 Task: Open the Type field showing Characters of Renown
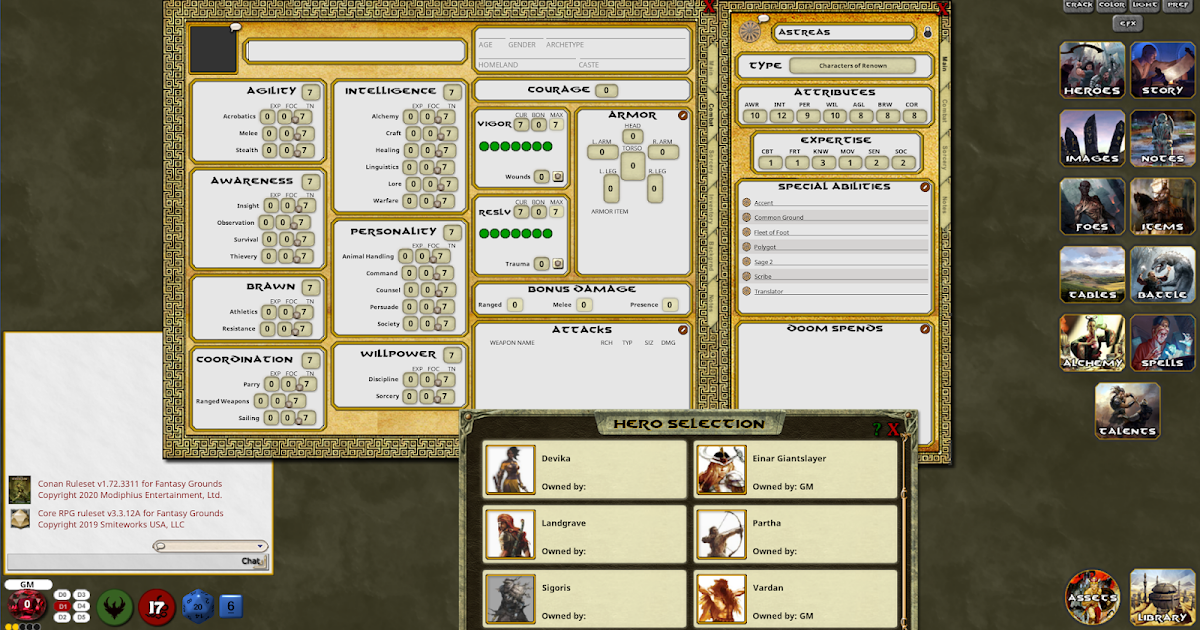tap(852, 66)
